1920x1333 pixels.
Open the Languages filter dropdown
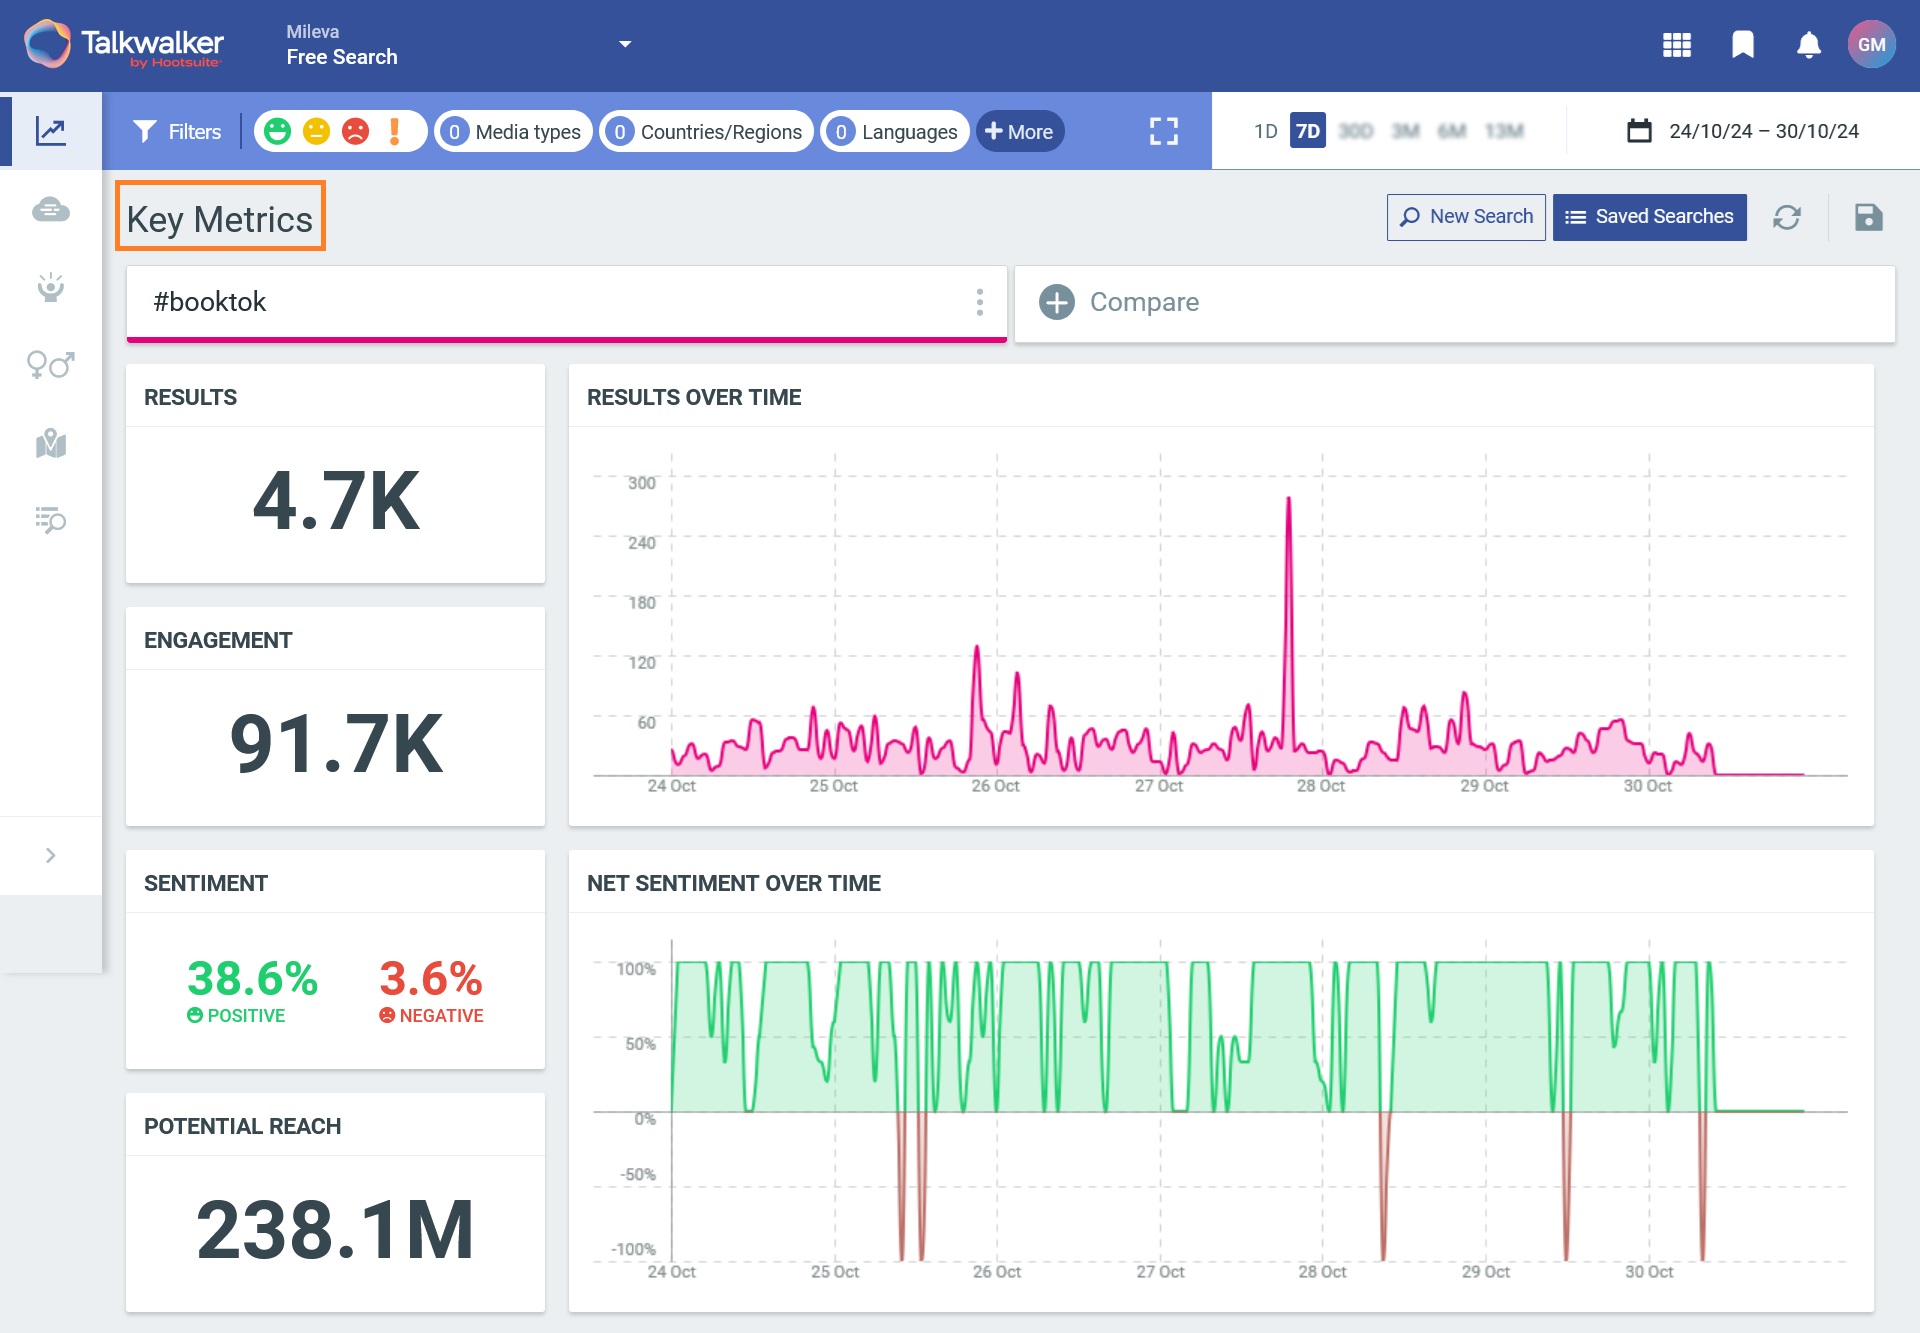pos(895,131)
